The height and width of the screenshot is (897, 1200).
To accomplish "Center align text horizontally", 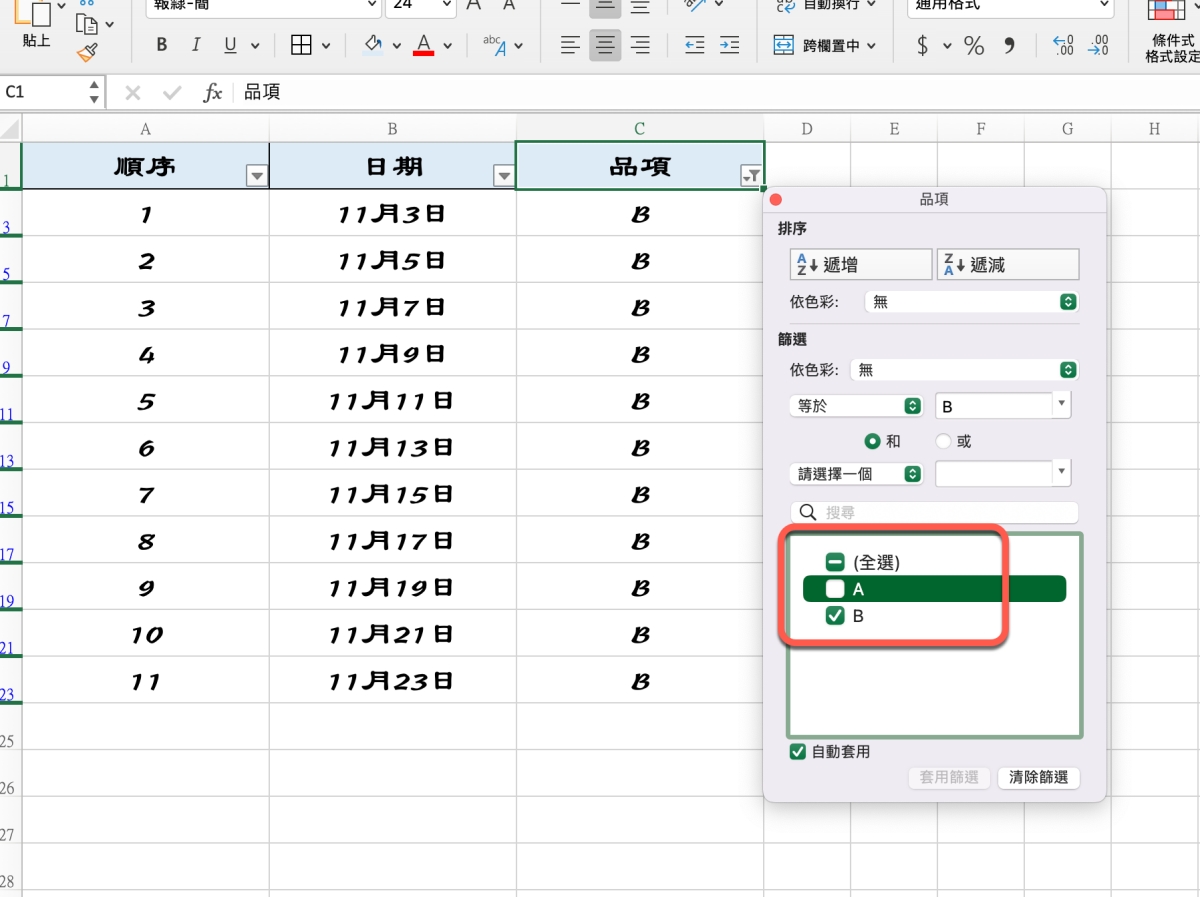I will (x=604, y=45).
